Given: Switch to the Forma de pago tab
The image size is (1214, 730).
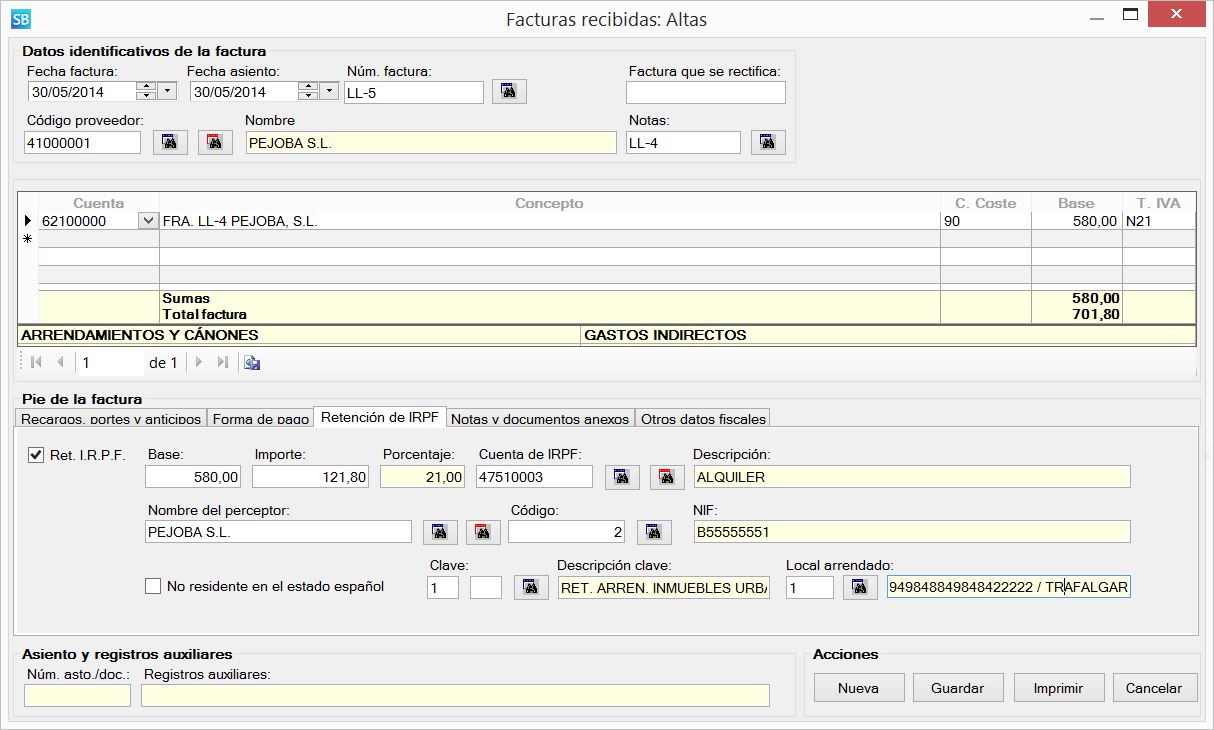Looking at the screenshot, I should [260, 419].
